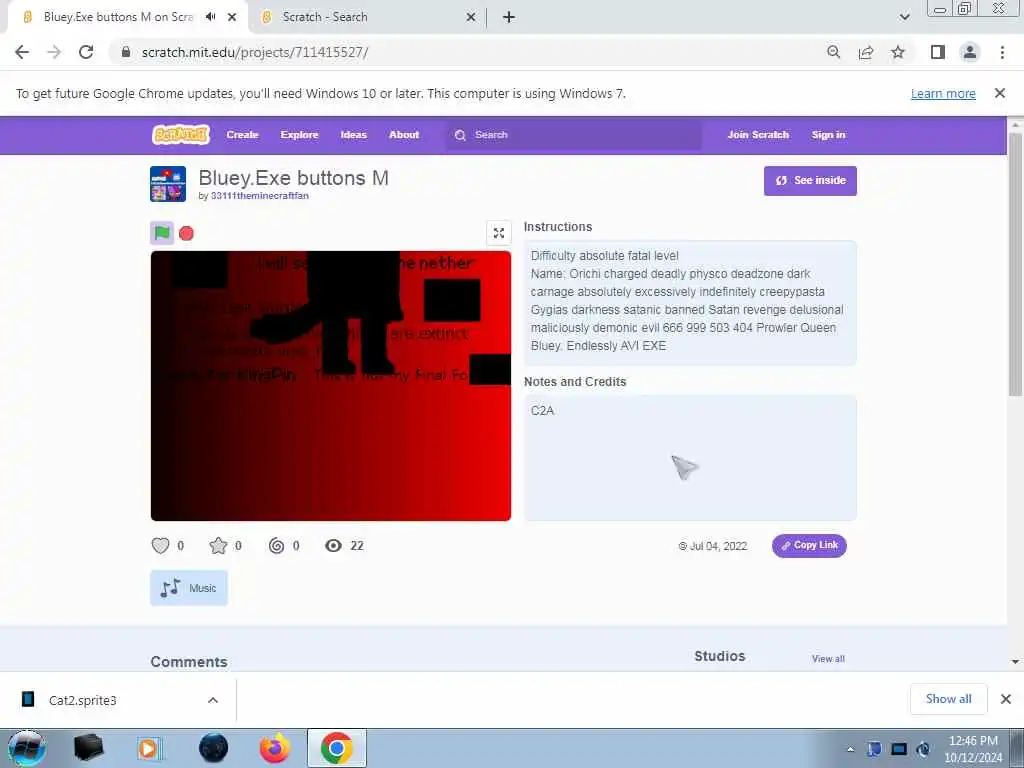The height and width of the screenshot is (768, 1024).
Task: Open the tab search dropdown chevron
Action: click(x=904, y=17)
